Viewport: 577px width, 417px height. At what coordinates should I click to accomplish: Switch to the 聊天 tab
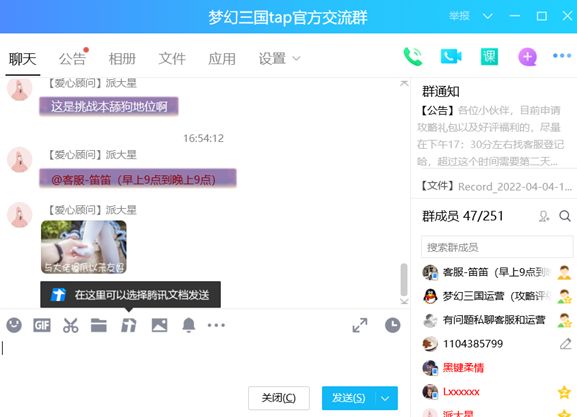(x=22, y=59)
